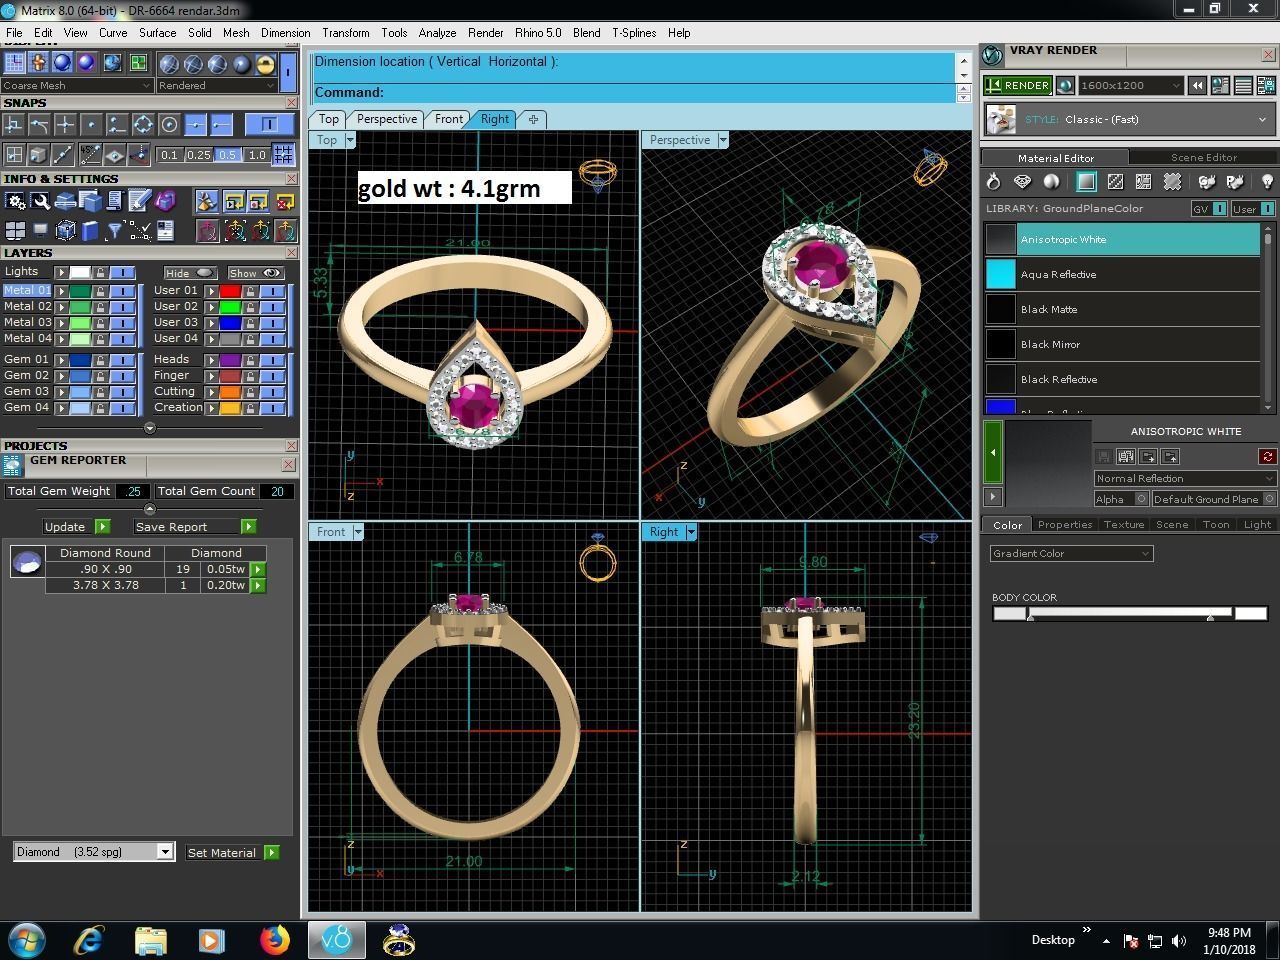Click the Show layers button
Viewport: 1280px width, 960px height.
click(x=256, y=273)
